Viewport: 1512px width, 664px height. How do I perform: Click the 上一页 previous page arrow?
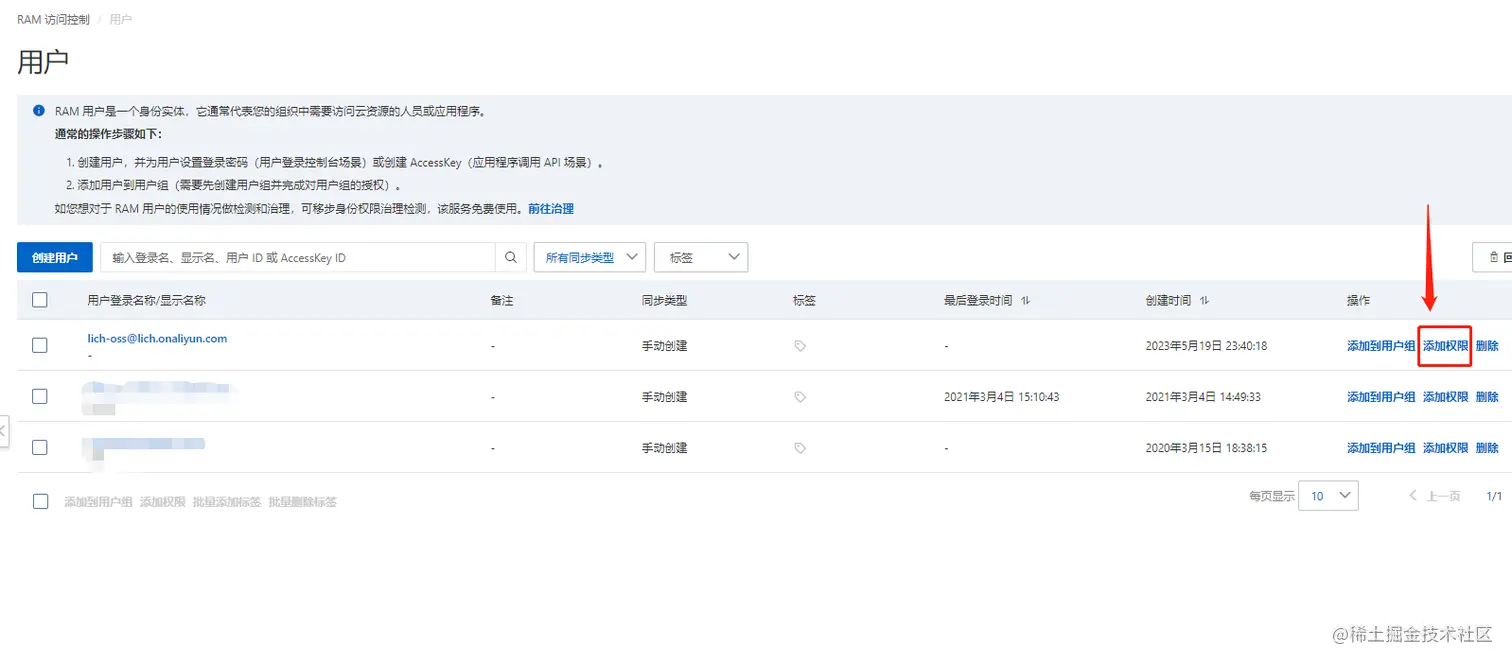pos(1412,495)
